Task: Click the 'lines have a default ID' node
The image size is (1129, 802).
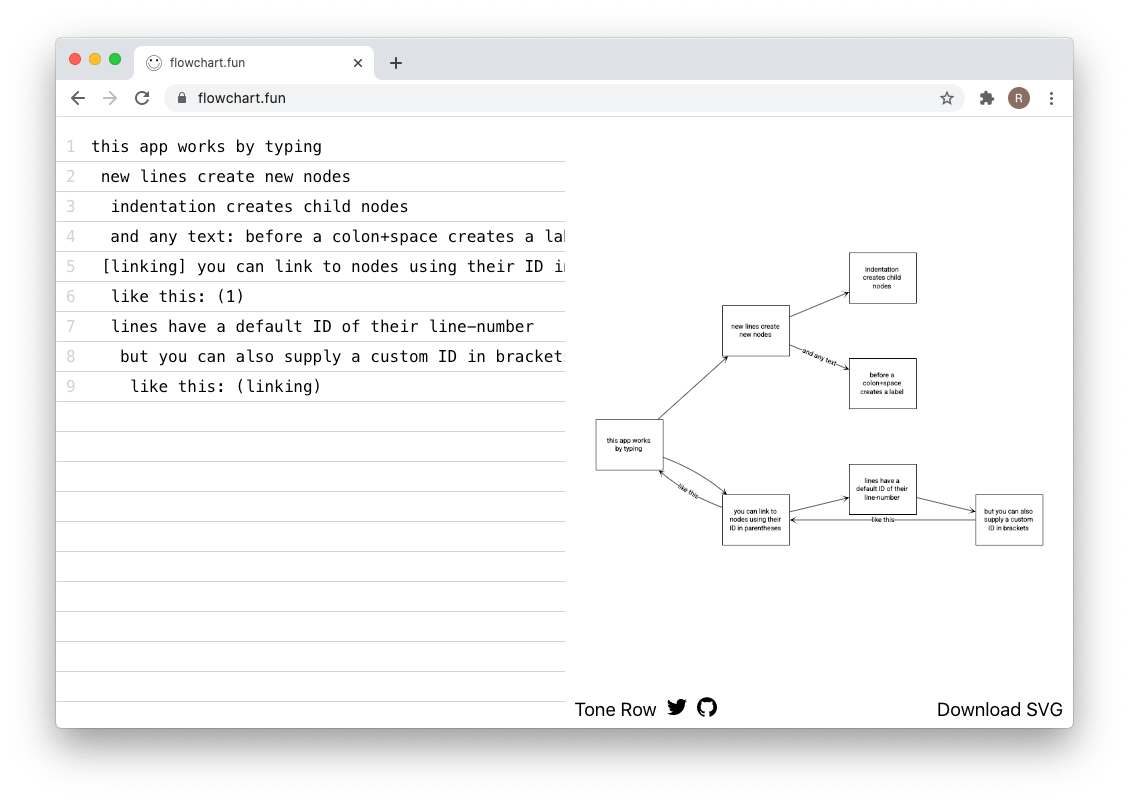Action: coord(883,490)
